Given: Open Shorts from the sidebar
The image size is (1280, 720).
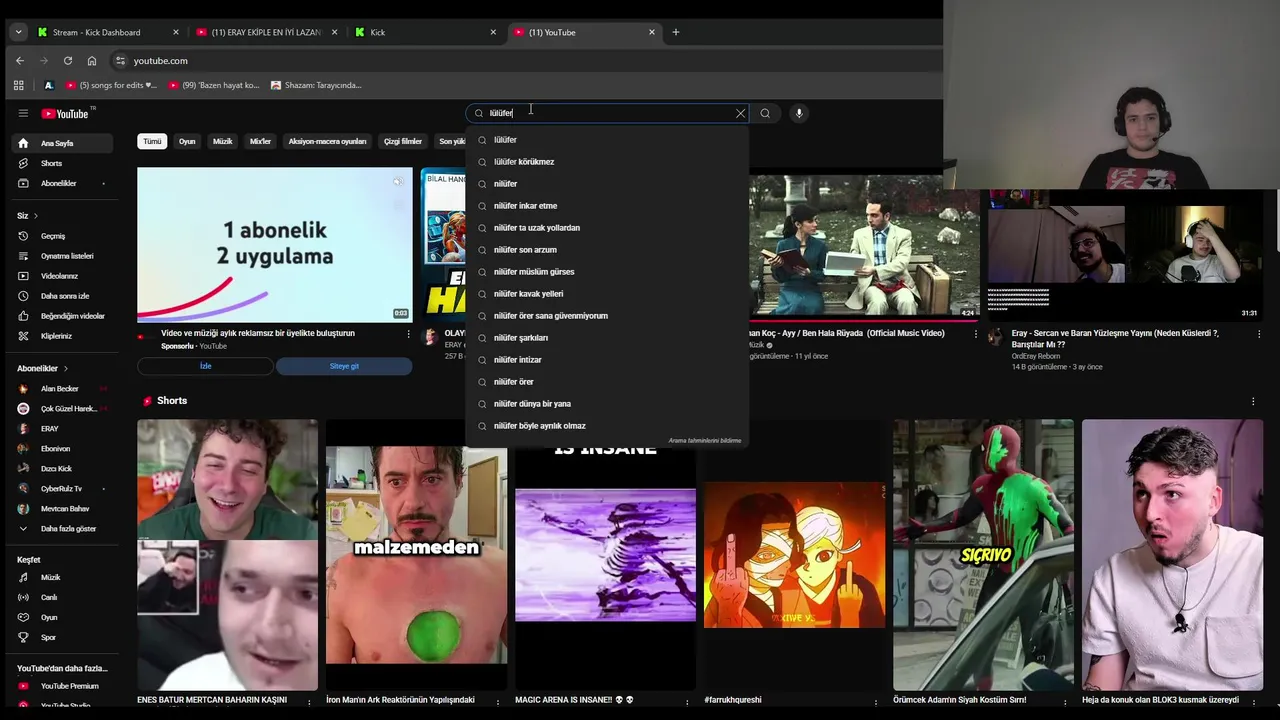Looking at the screenshot, I should coord(64,163).
